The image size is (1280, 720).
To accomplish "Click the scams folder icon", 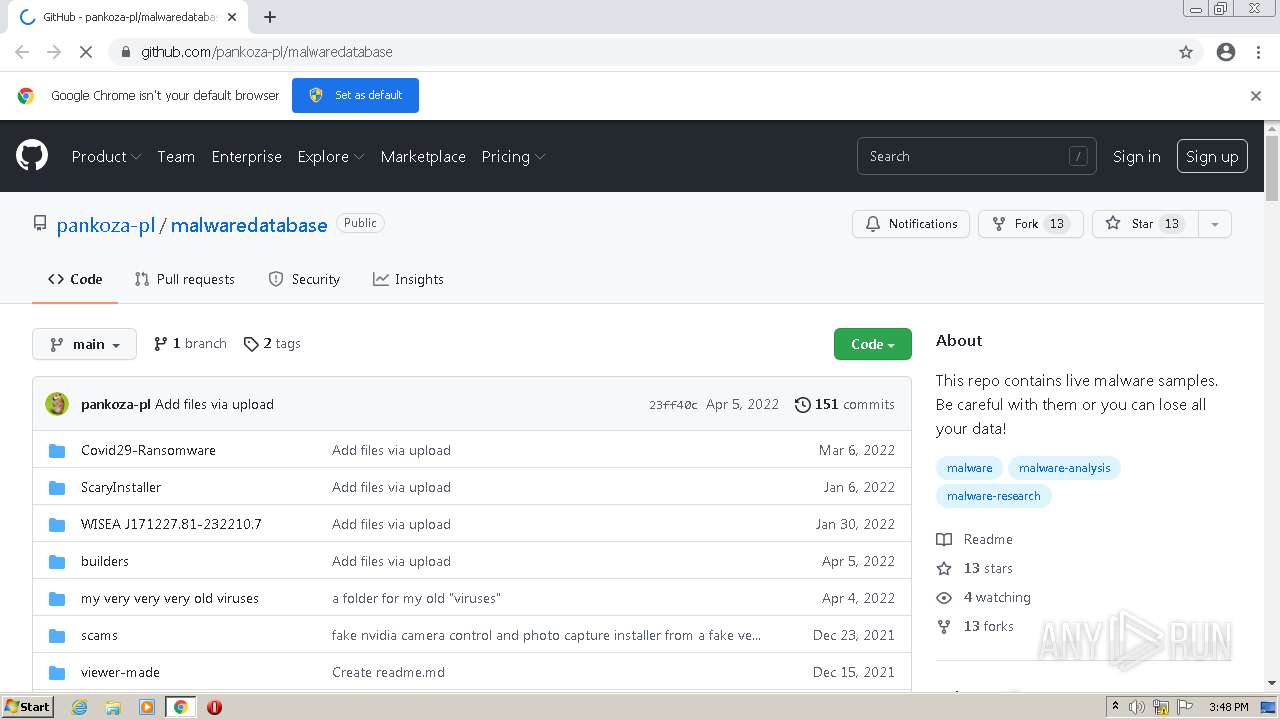I will (57, 635).
